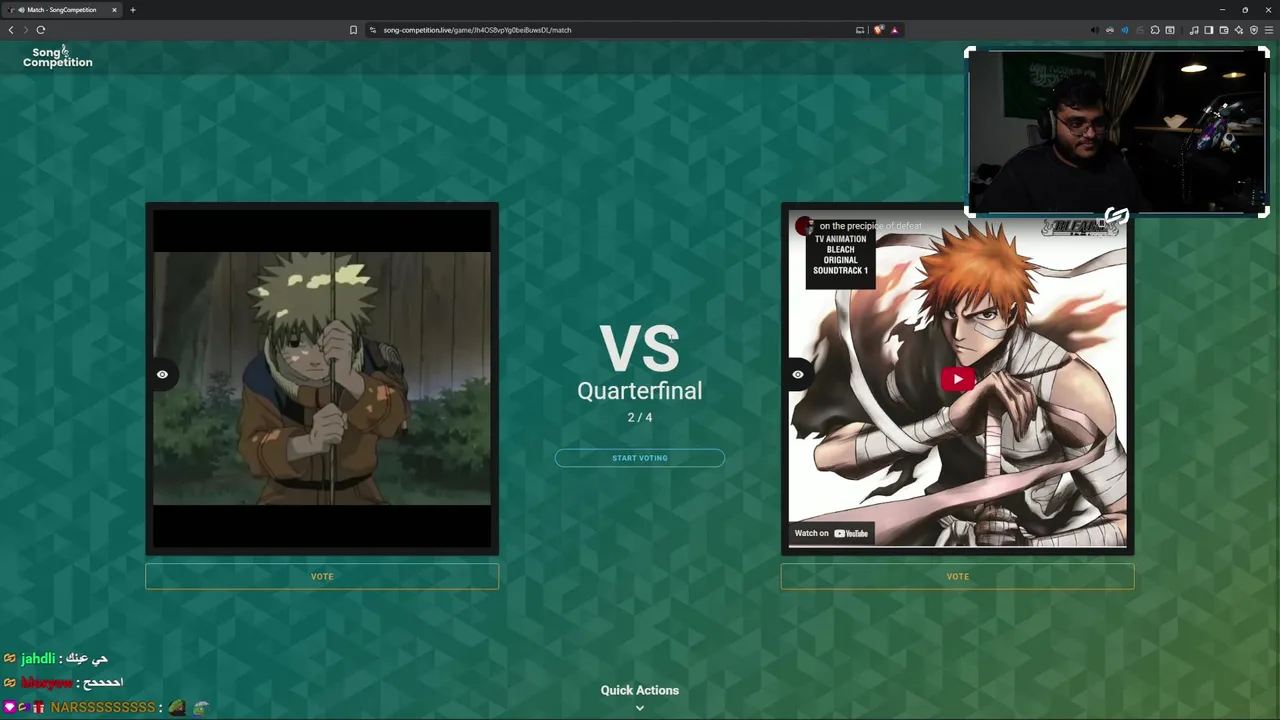
Task: Click the Quarterfinal heading text
Action: [640, 391]
